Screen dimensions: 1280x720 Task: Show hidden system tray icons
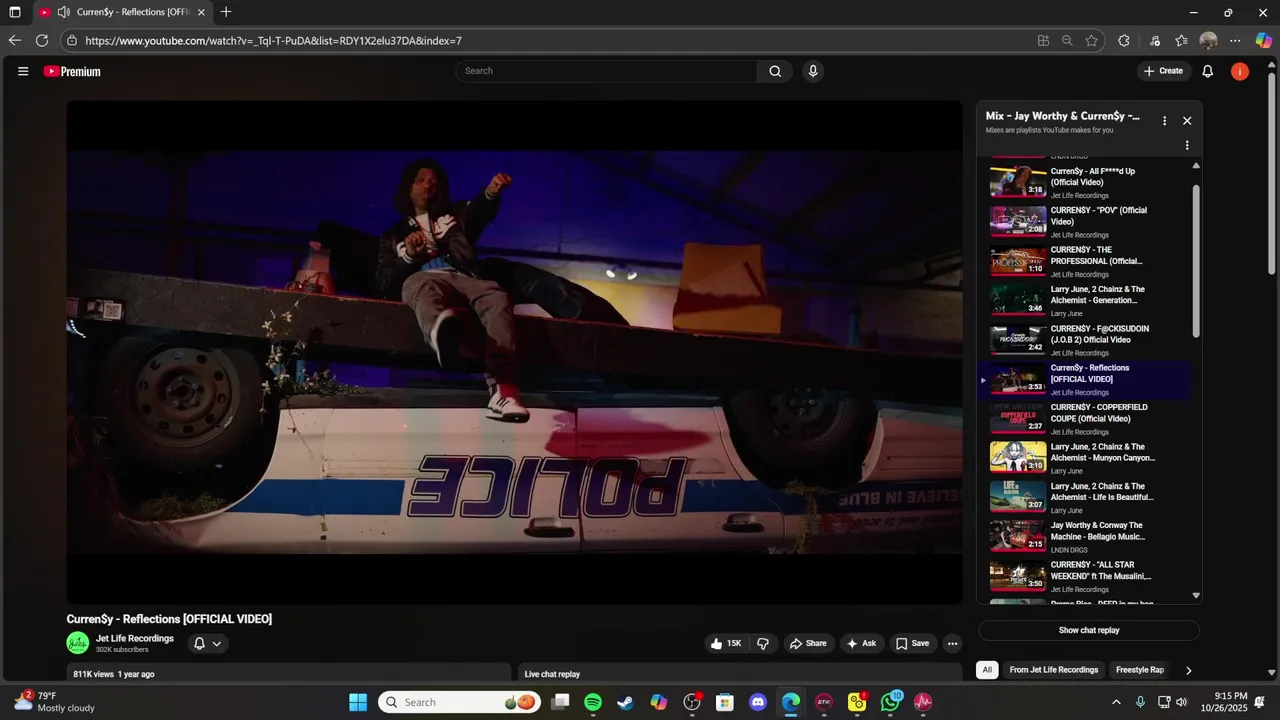pos(1116,702)
